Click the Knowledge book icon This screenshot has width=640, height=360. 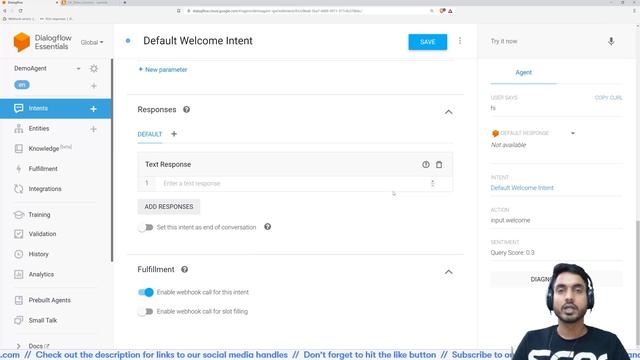18,149
